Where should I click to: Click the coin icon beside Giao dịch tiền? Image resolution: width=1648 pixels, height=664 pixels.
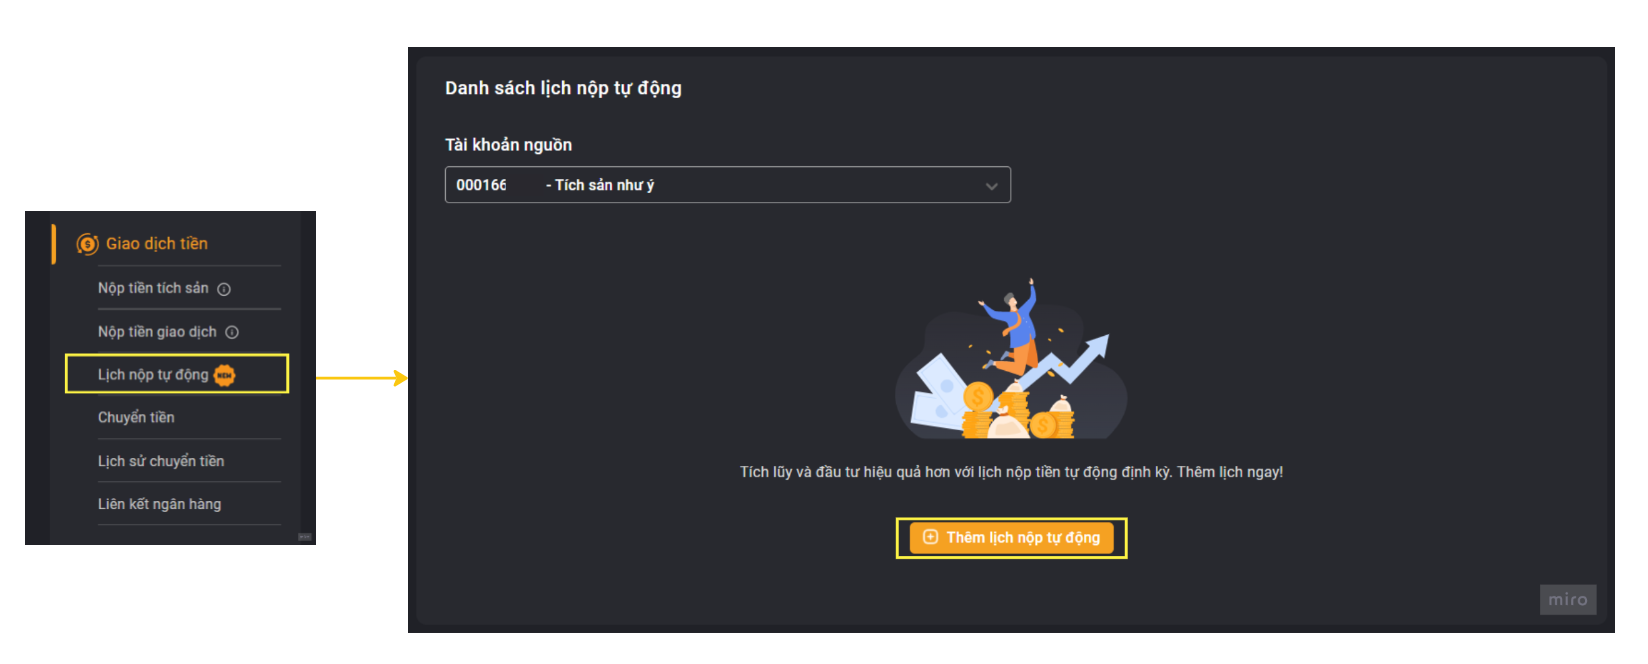pyautogui.click(x=87, y=244)
